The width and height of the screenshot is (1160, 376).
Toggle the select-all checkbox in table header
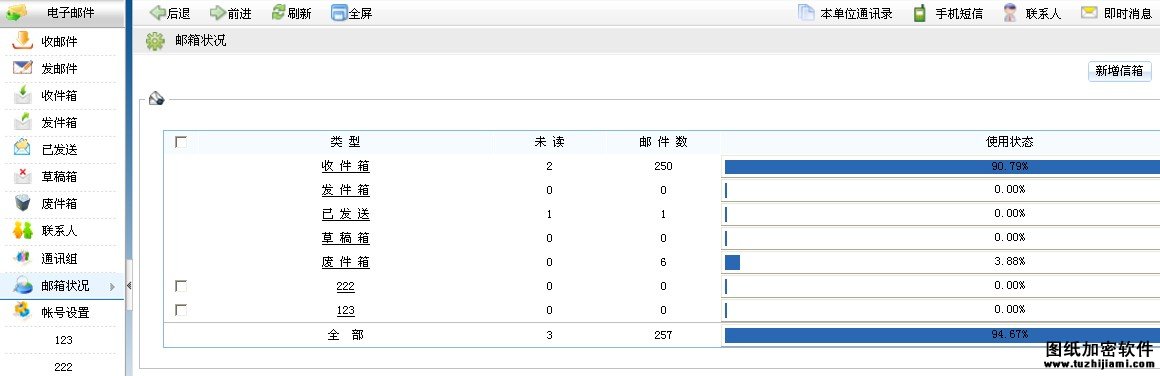tap(181, 141)
